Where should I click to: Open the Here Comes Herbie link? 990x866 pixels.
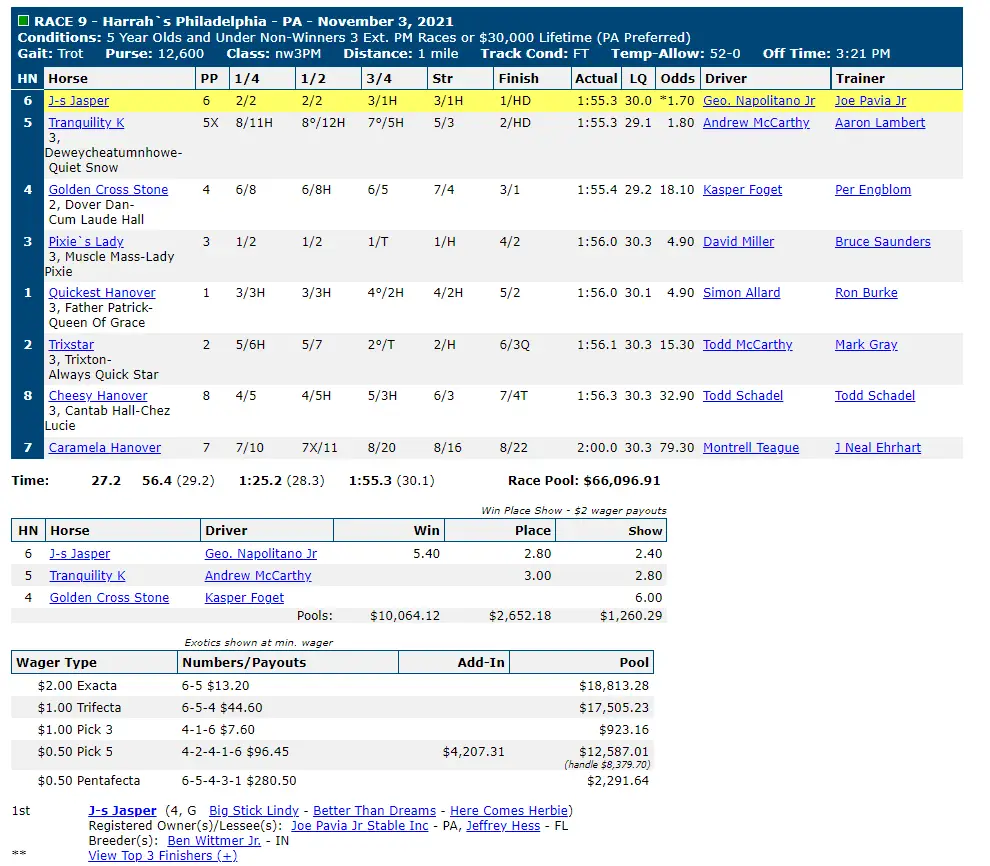point(509,810)
